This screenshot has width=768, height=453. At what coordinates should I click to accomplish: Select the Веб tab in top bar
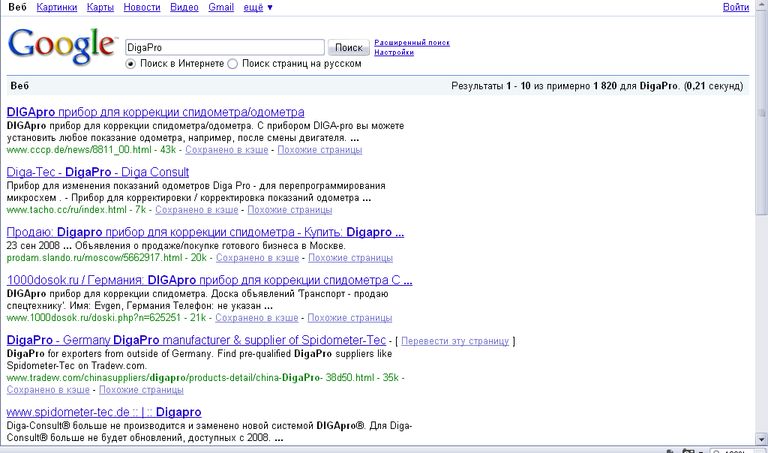click(18, 7)
